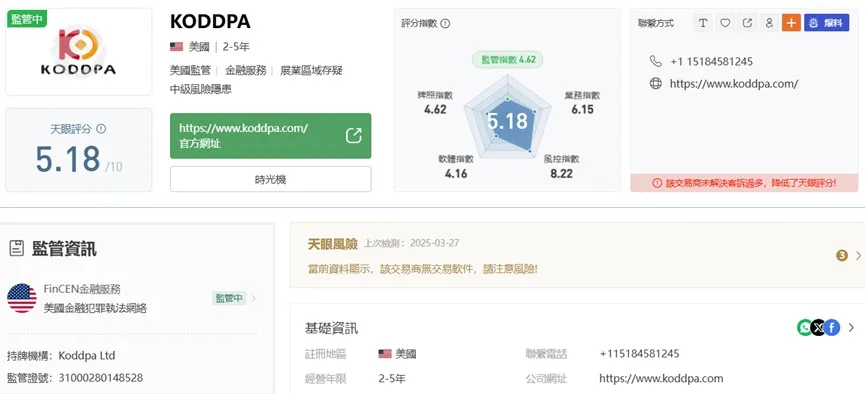Click 聯繫電話 value +115184581245

639,354
